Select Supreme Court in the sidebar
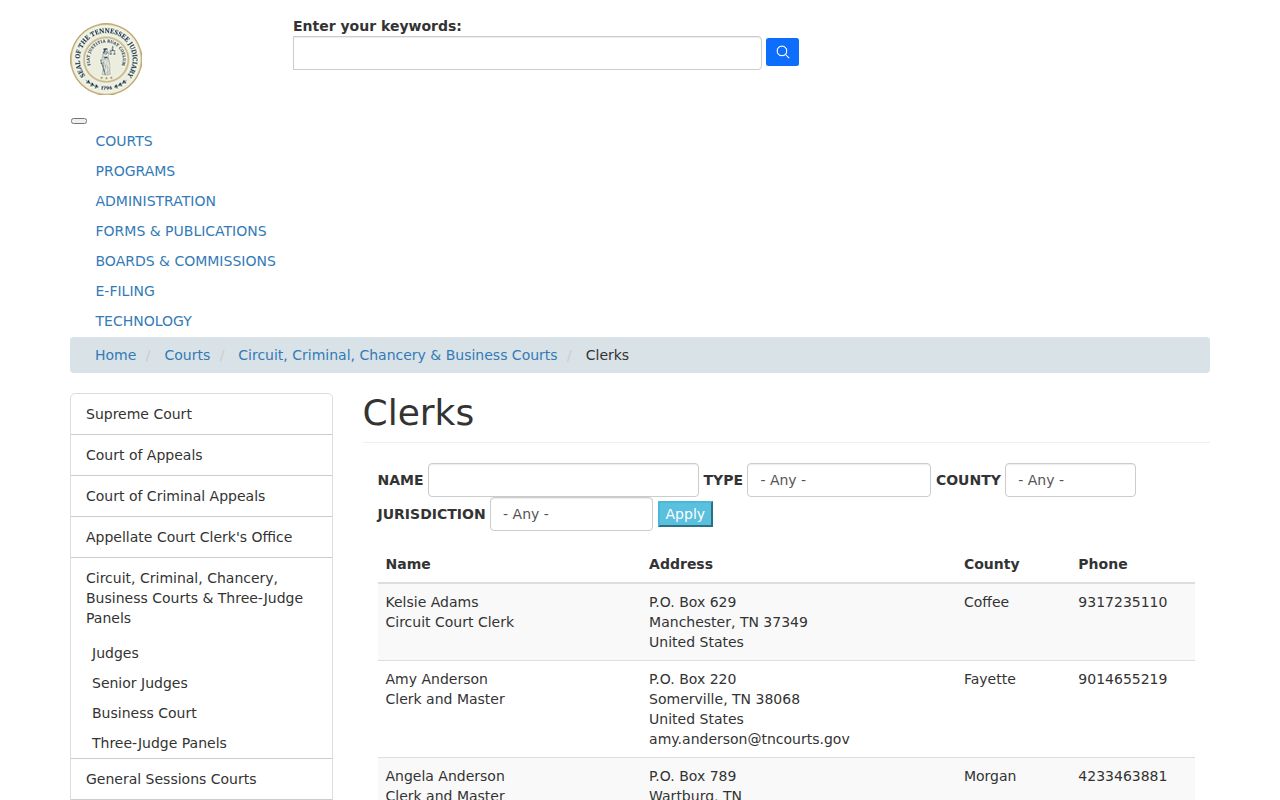 [x=201, y=414]
